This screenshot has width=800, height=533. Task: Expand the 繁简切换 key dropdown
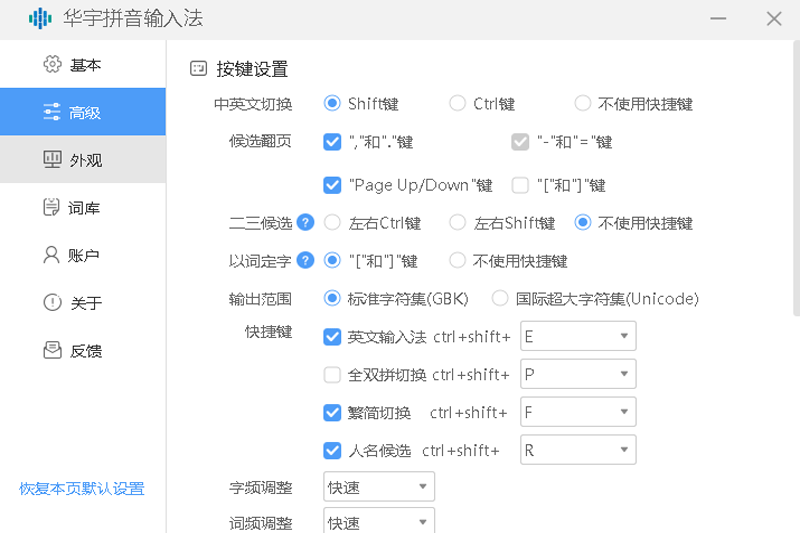[x=578, y=413]
